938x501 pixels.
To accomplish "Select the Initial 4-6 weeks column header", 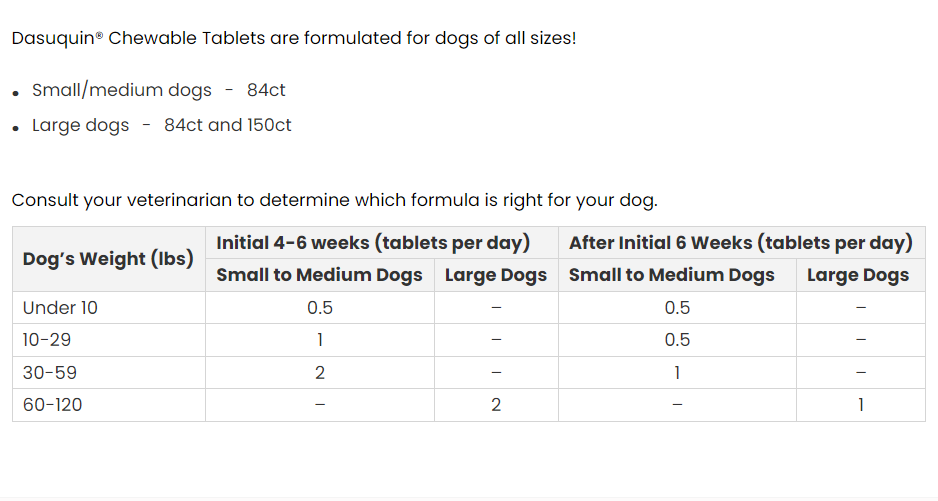I will [x=373, y=242].
